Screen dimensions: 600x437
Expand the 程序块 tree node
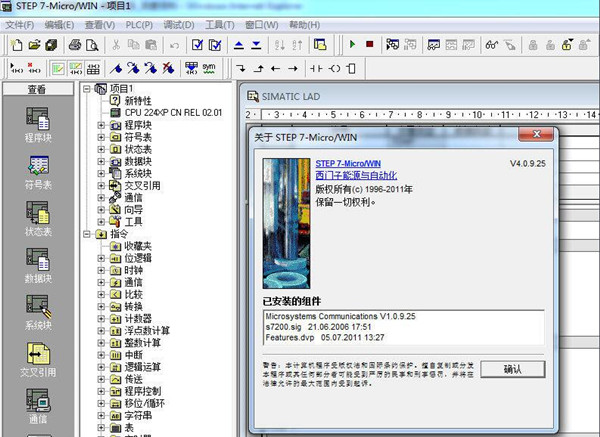pos(101,126)
